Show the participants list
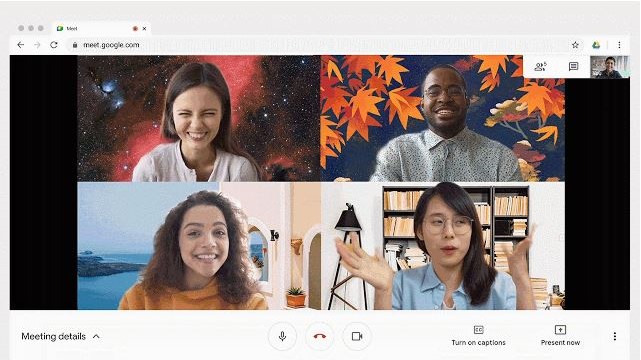Image resolution: width=641 pixels, height=360 pixels. [x=540, y=67]
